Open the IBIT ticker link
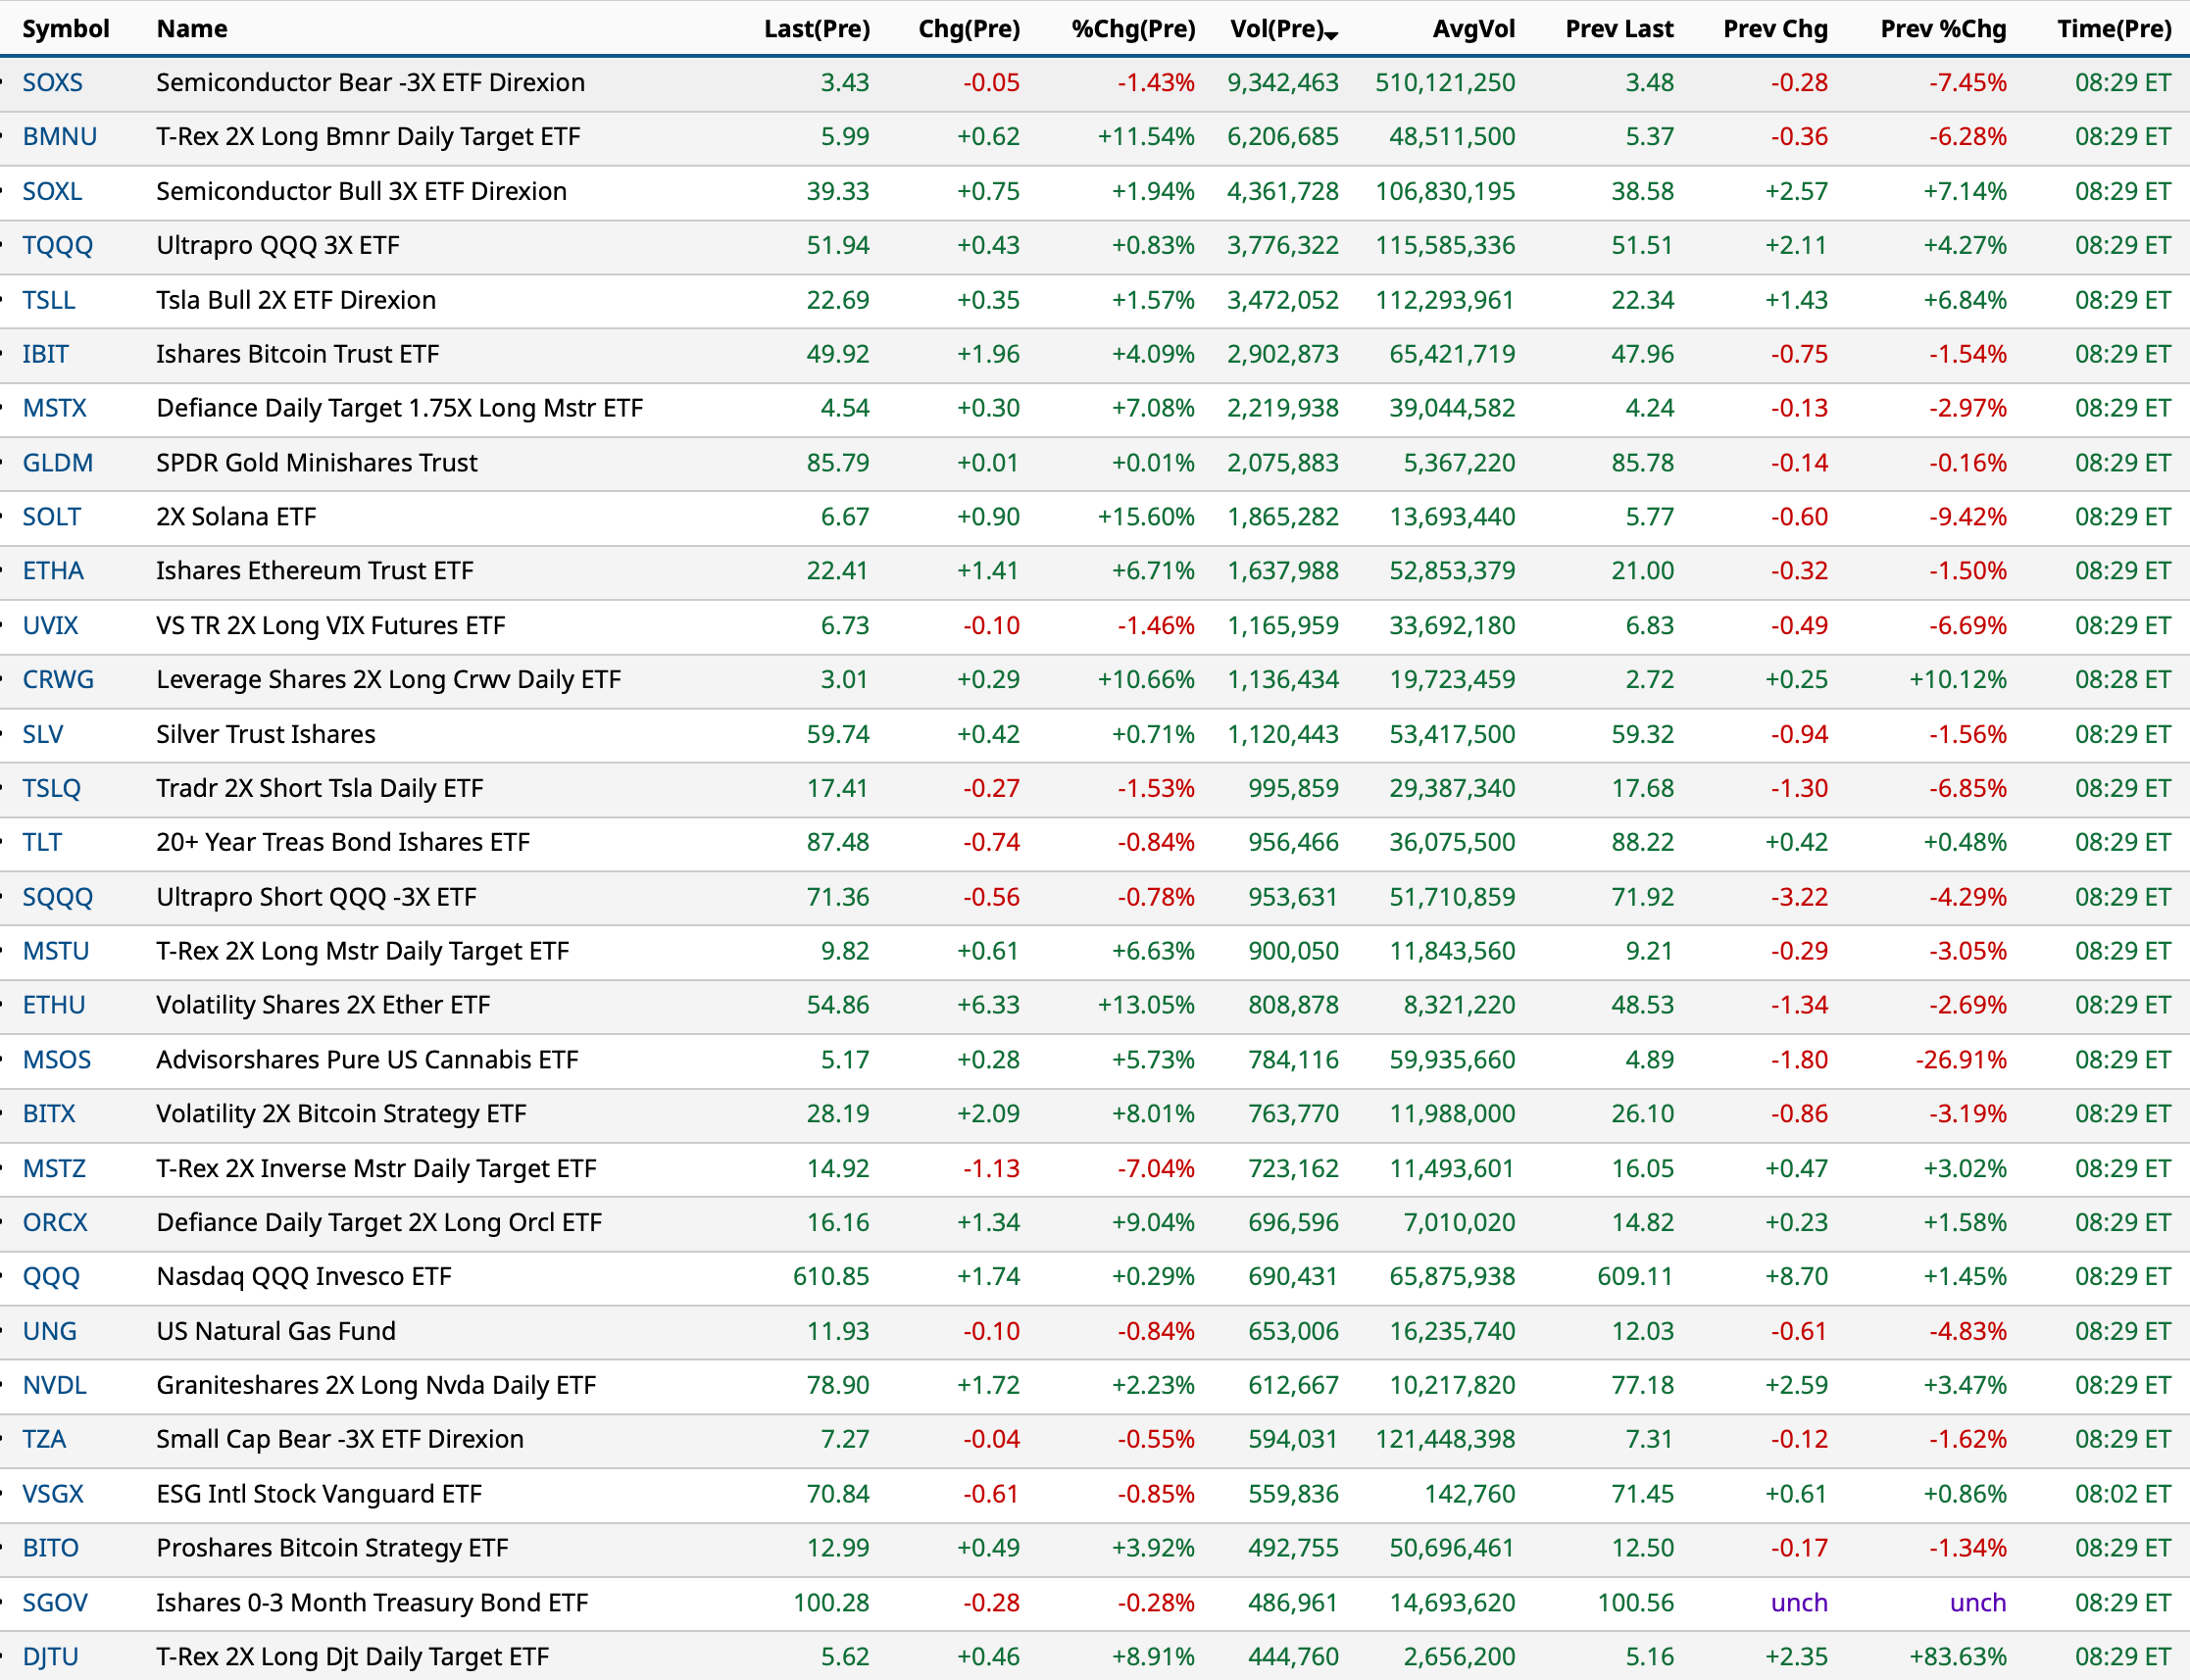Viewport: 2190px width, 1680px height. [x=45, y=354]
